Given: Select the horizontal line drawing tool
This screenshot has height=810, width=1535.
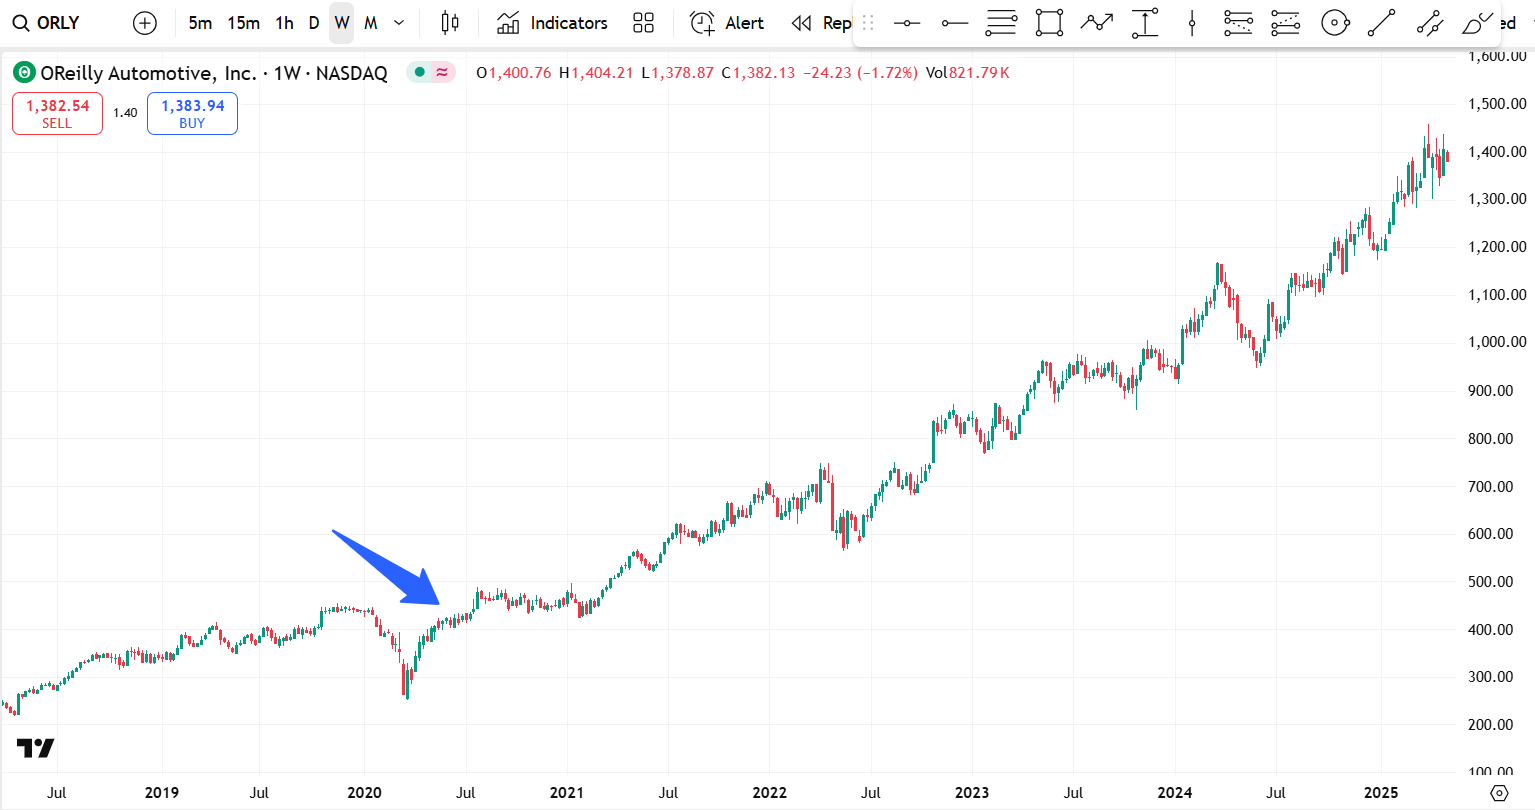Looking at the screenshot, I should [907, 22].
